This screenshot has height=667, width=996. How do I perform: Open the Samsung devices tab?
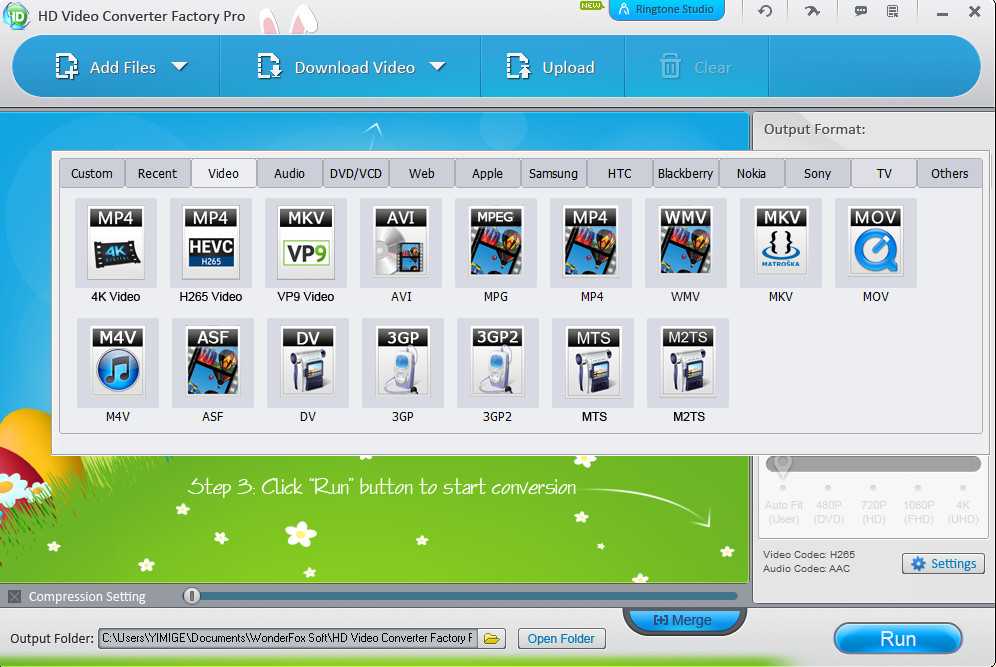coord(553,173)
